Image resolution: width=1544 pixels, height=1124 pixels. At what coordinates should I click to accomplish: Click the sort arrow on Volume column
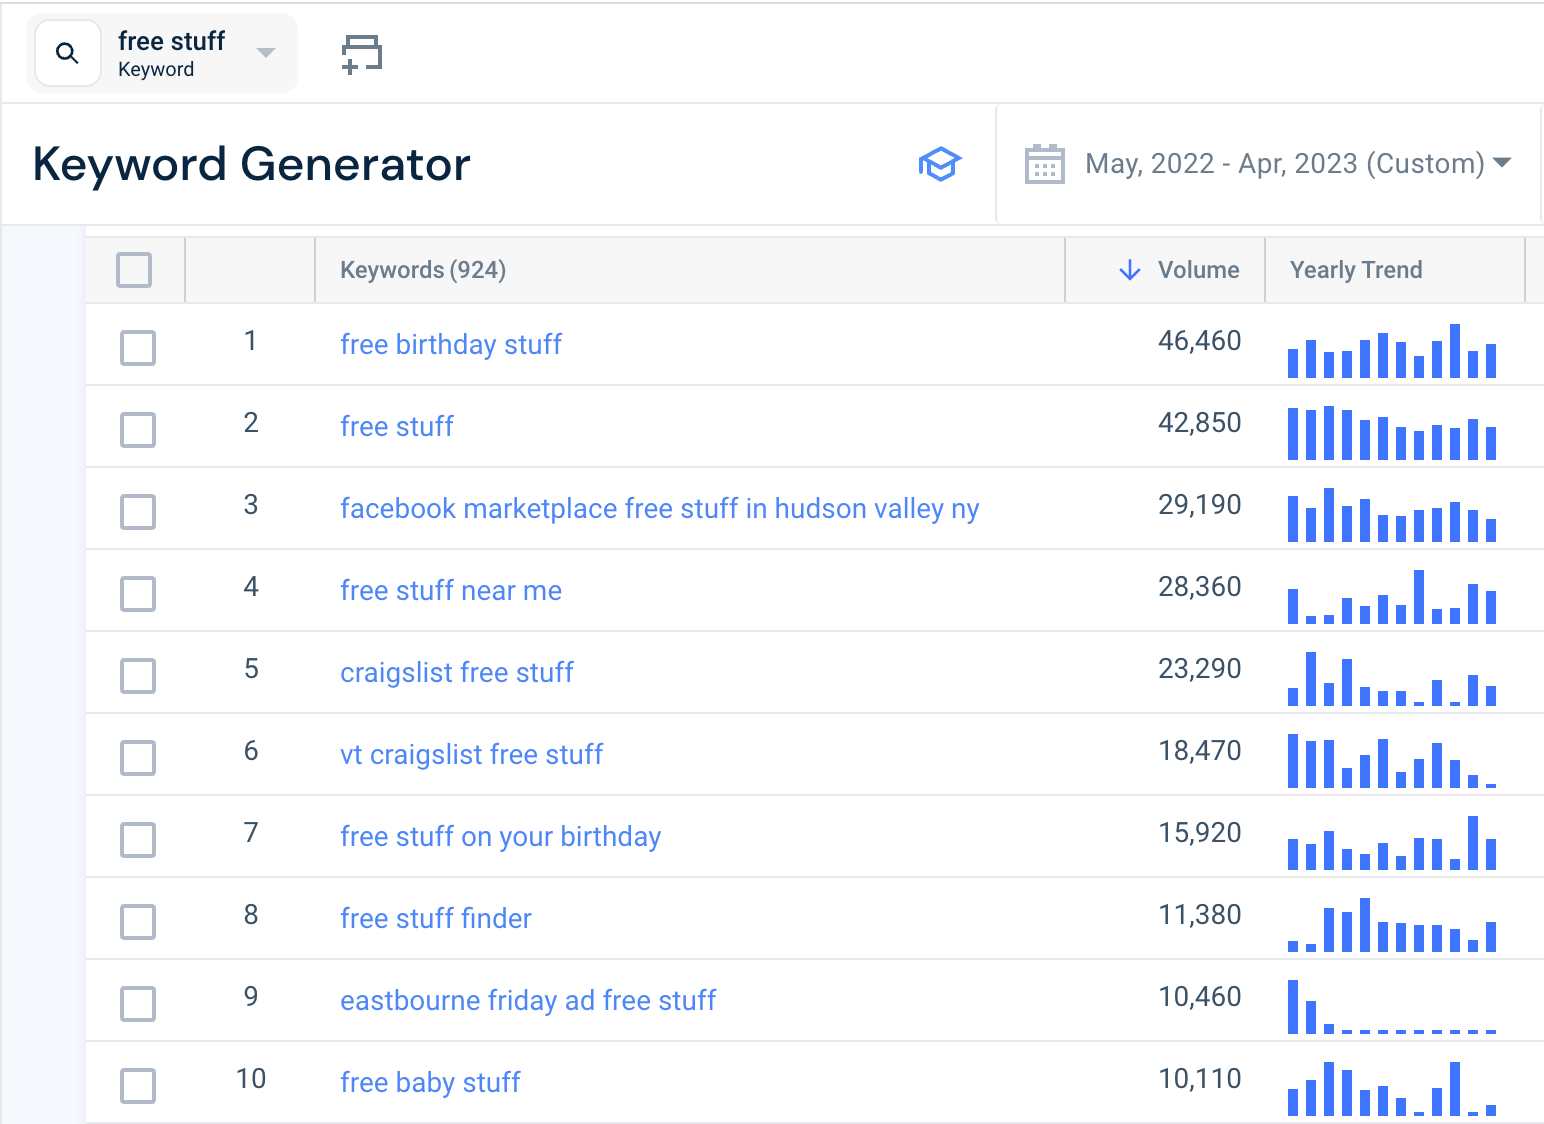pyautogui.click(x=1129, y=270)
